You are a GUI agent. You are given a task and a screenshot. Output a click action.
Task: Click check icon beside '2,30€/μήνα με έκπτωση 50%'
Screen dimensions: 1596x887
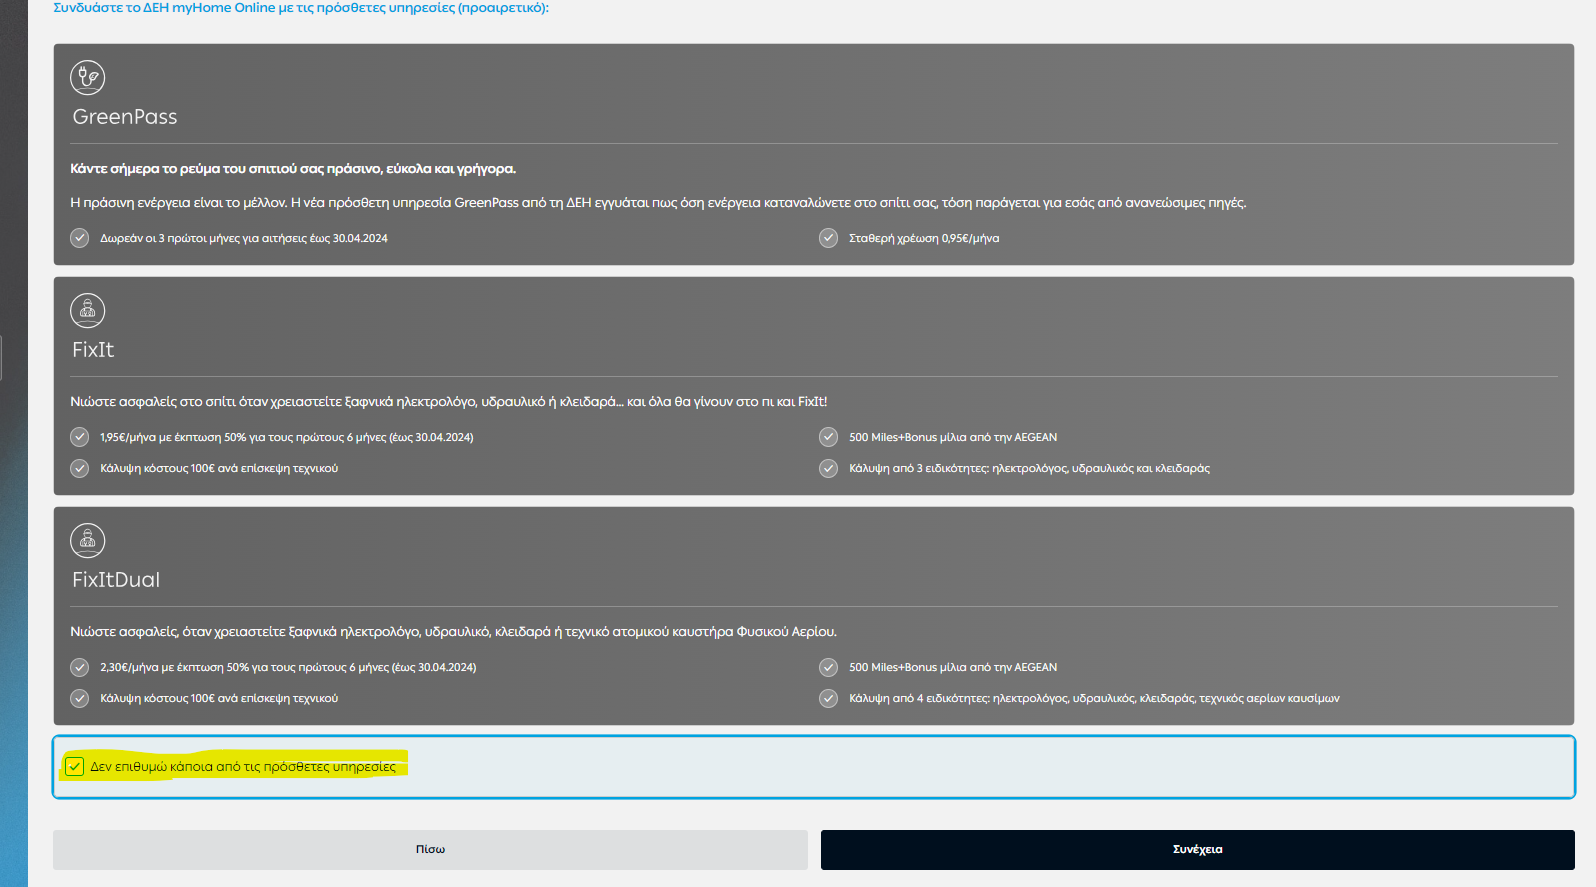tap(80, 667)
